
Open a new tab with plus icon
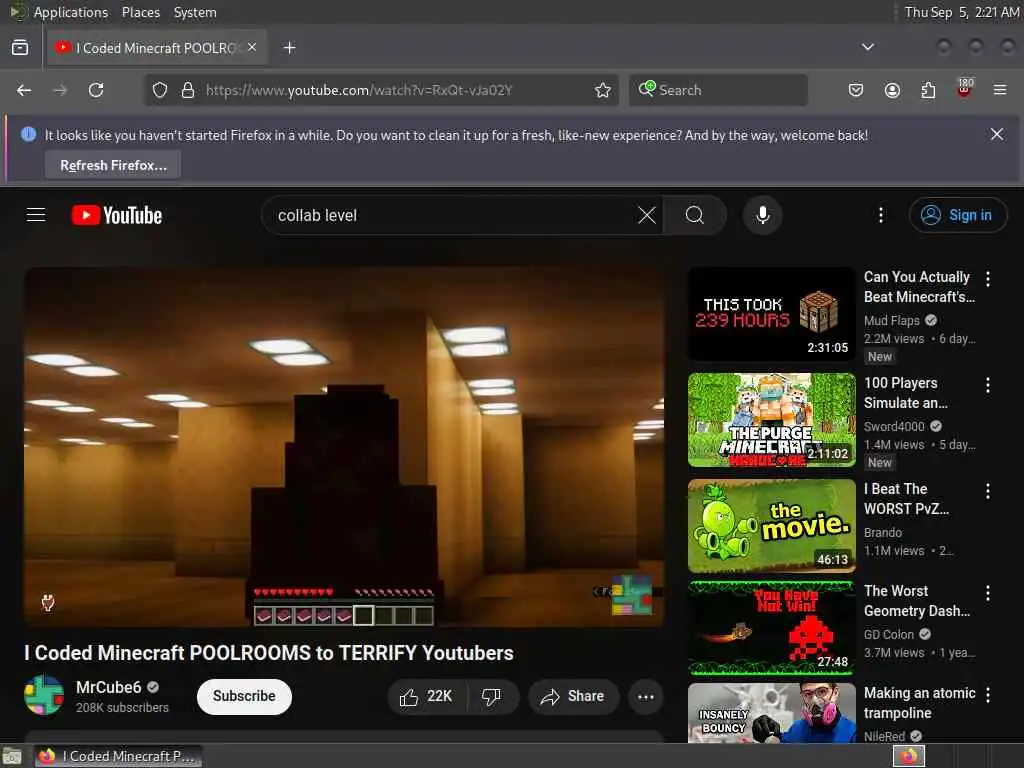coord(290,48)
